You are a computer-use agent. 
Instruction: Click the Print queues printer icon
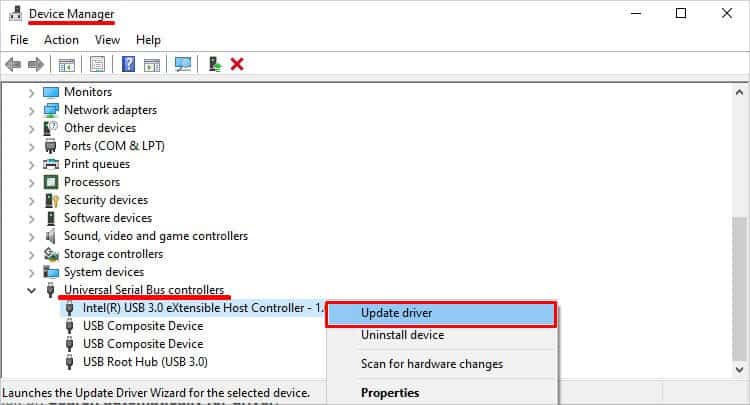click(x=51, y=164)
